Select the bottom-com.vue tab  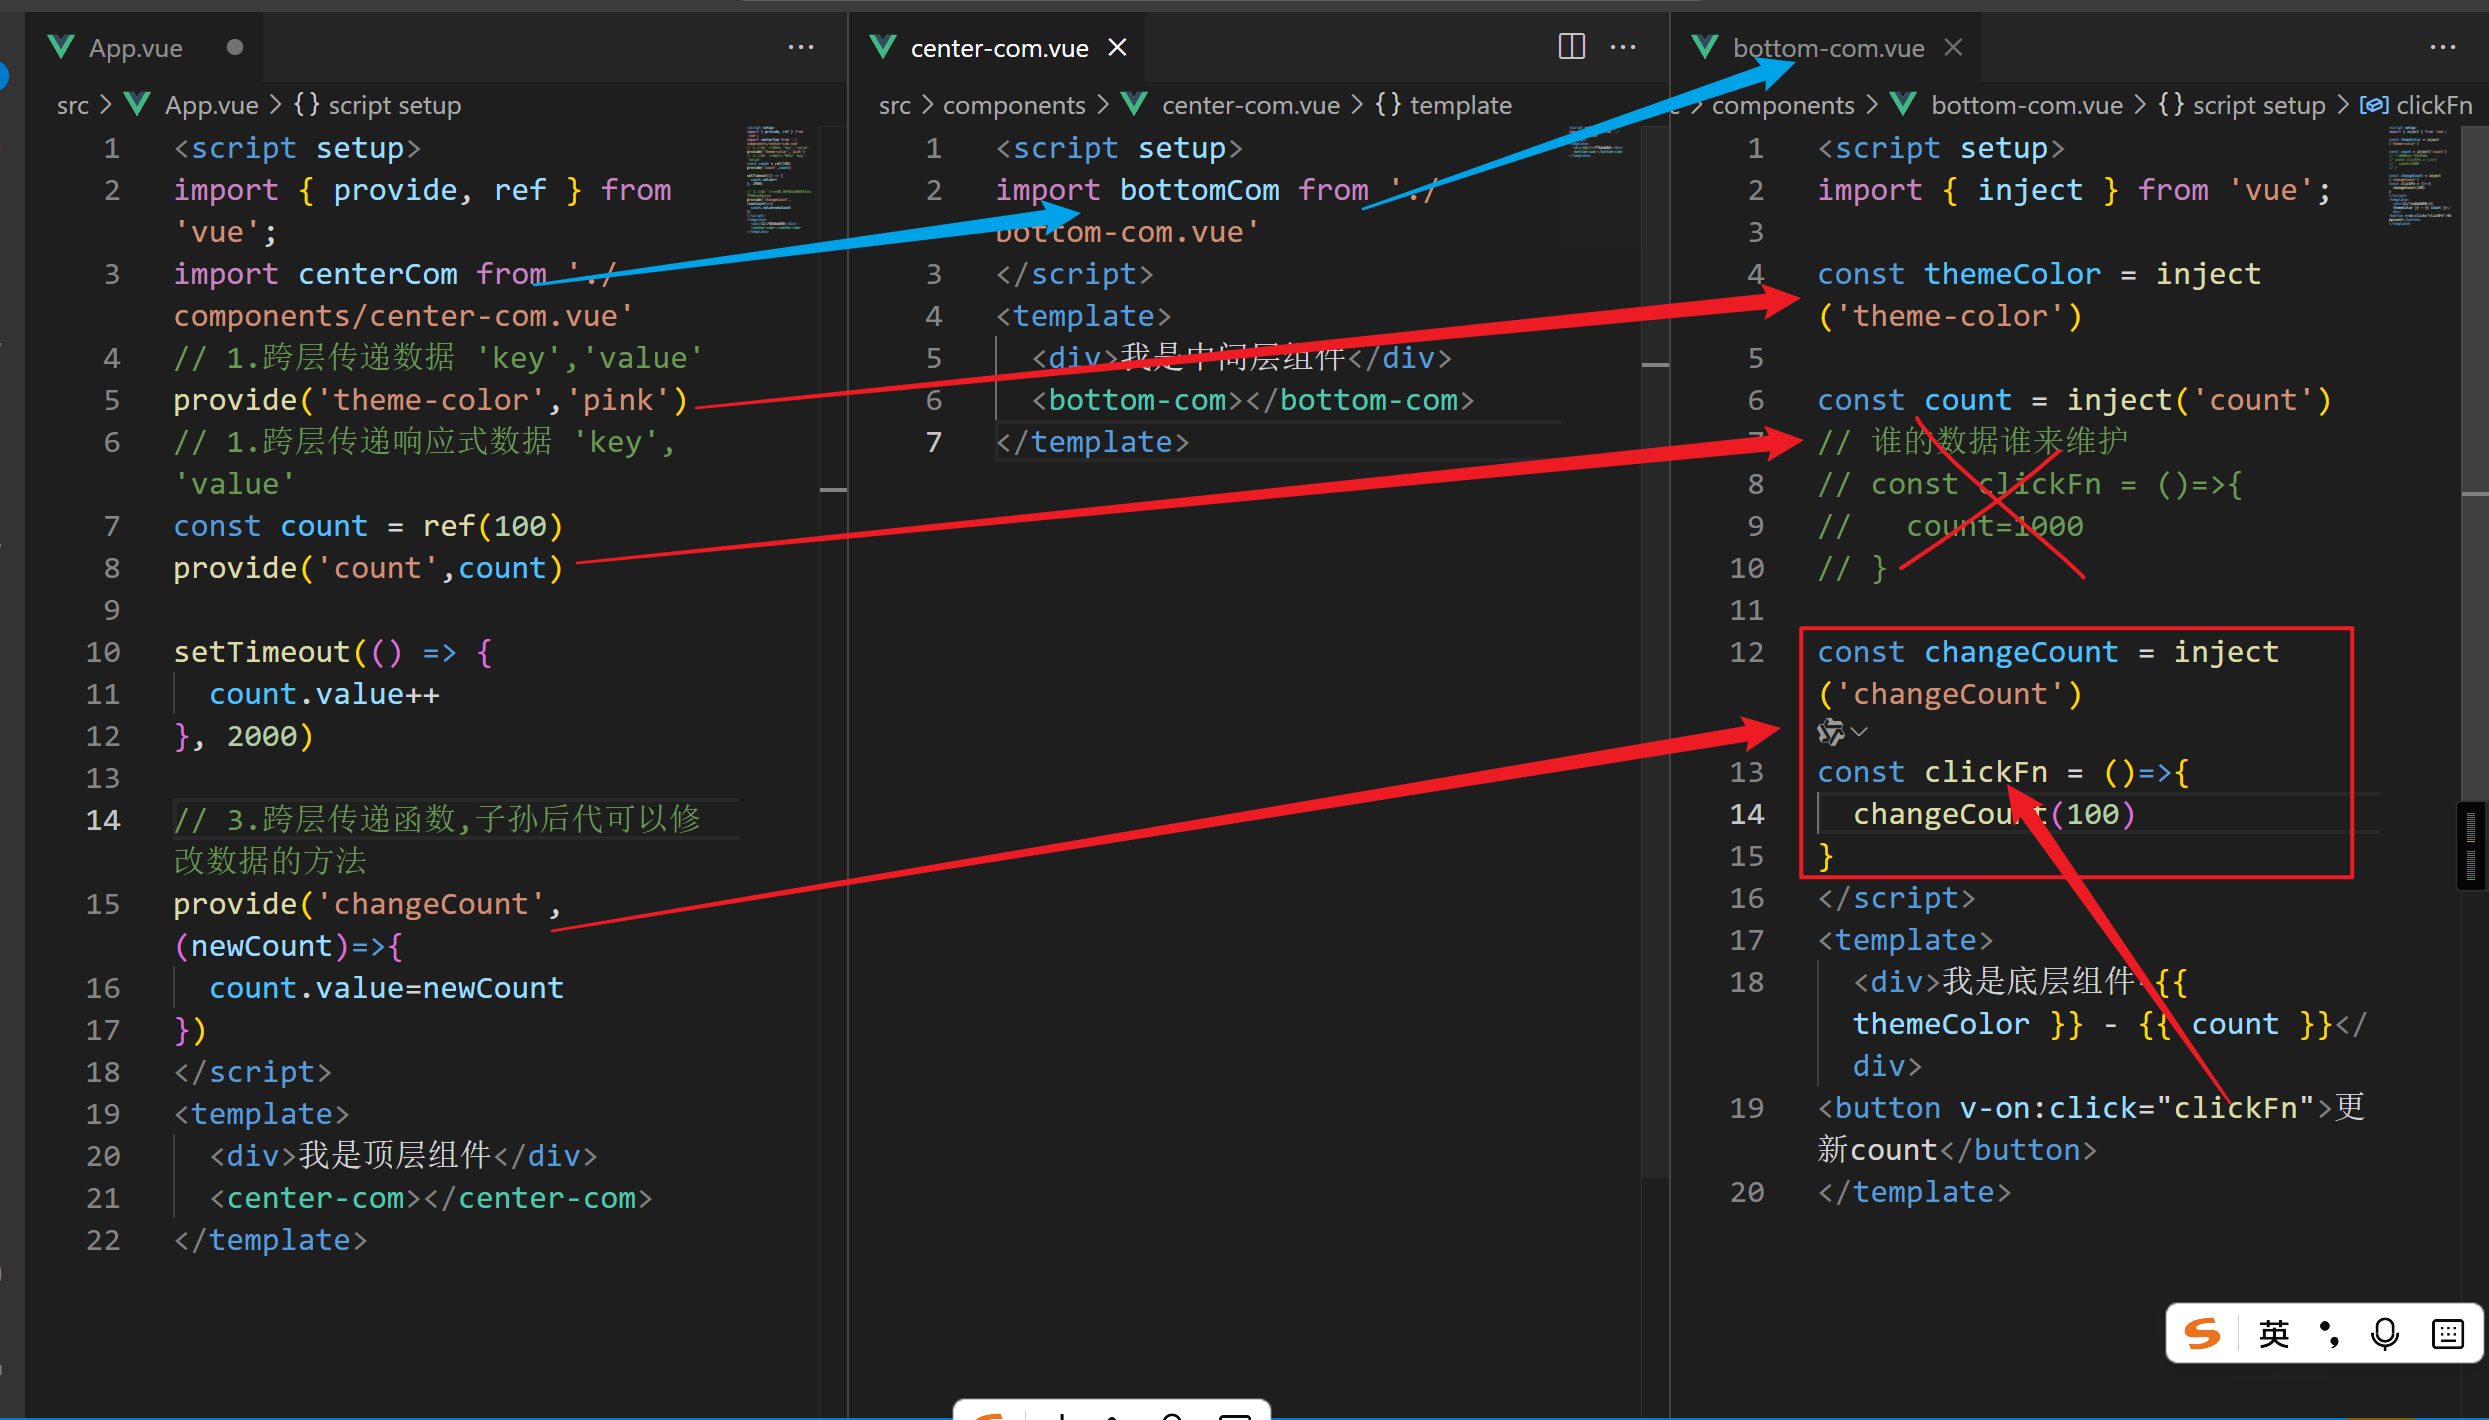click(x=1827, y=48)
